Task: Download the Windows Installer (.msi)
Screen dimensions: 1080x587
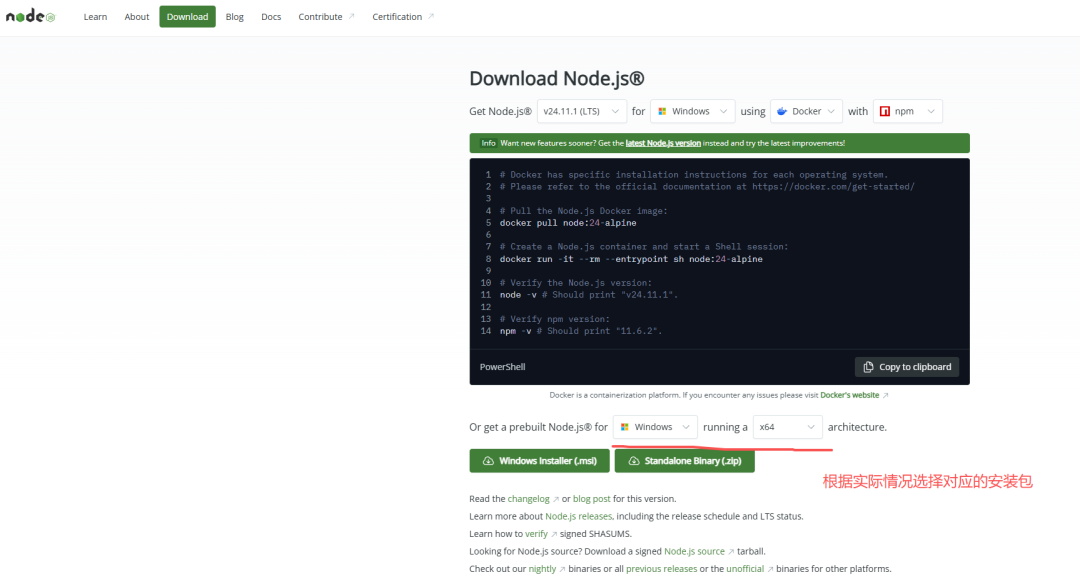Action: tap(539, 461)
